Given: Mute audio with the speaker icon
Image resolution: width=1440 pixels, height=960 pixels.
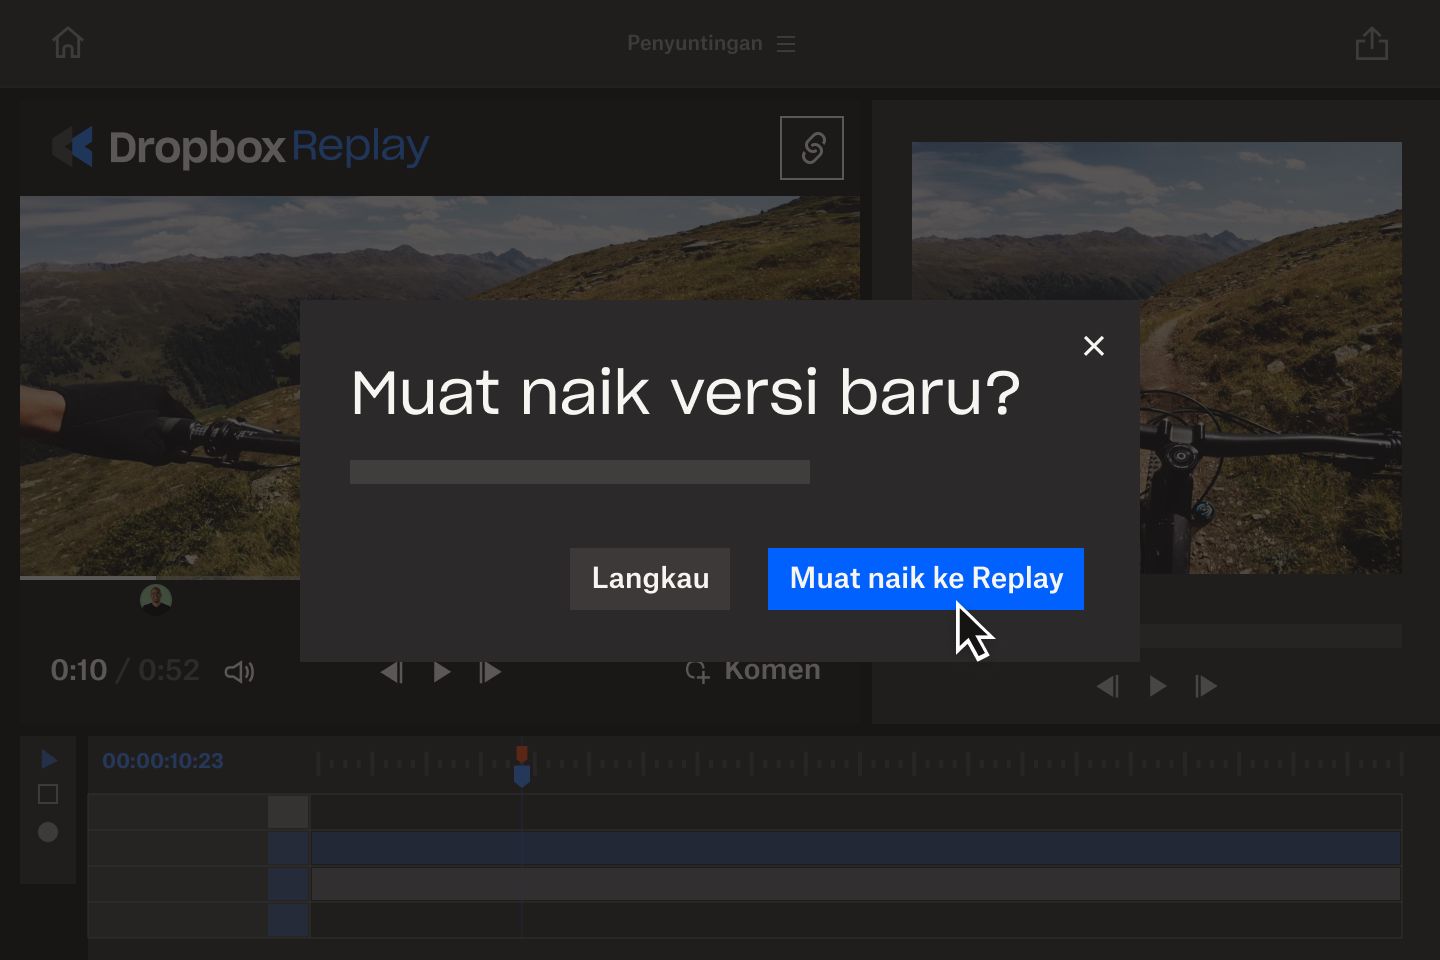Looking at the screenshot, I should coord(240,672).
